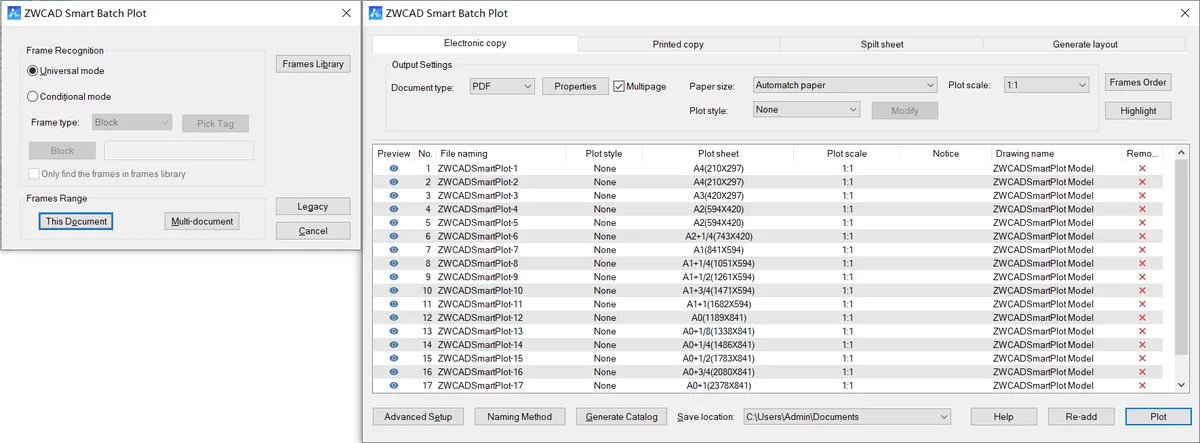Select file name ZWCADSmartPlot-14
This screenshot has height=443, width=1200.
[x=480, y=344]
